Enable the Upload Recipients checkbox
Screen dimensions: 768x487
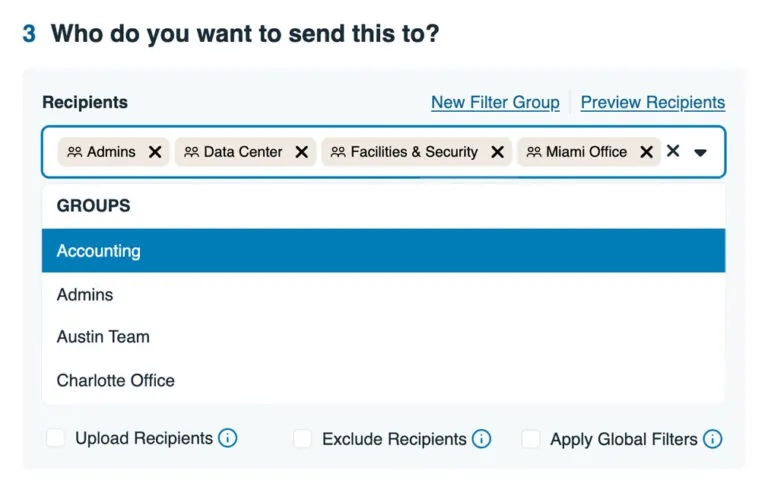[56, 438]
